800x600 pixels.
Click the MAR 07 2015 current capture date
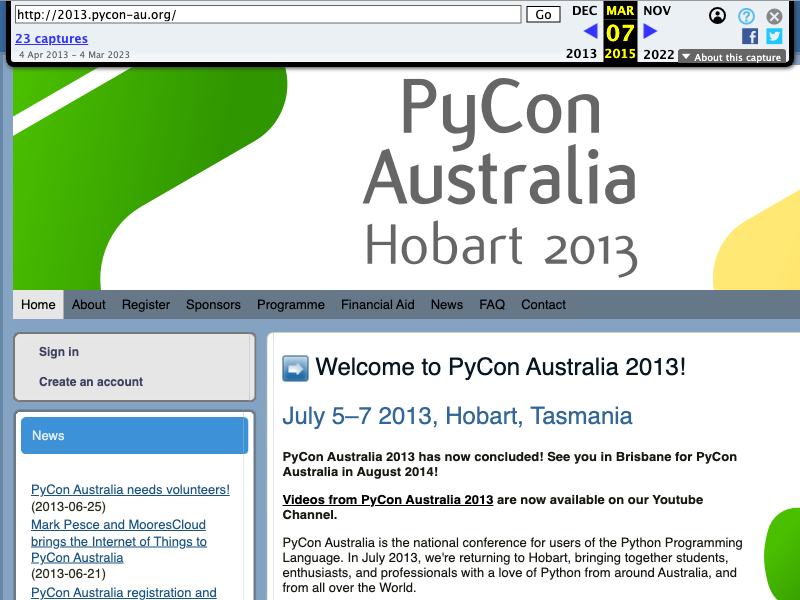[x=620, y=32]
